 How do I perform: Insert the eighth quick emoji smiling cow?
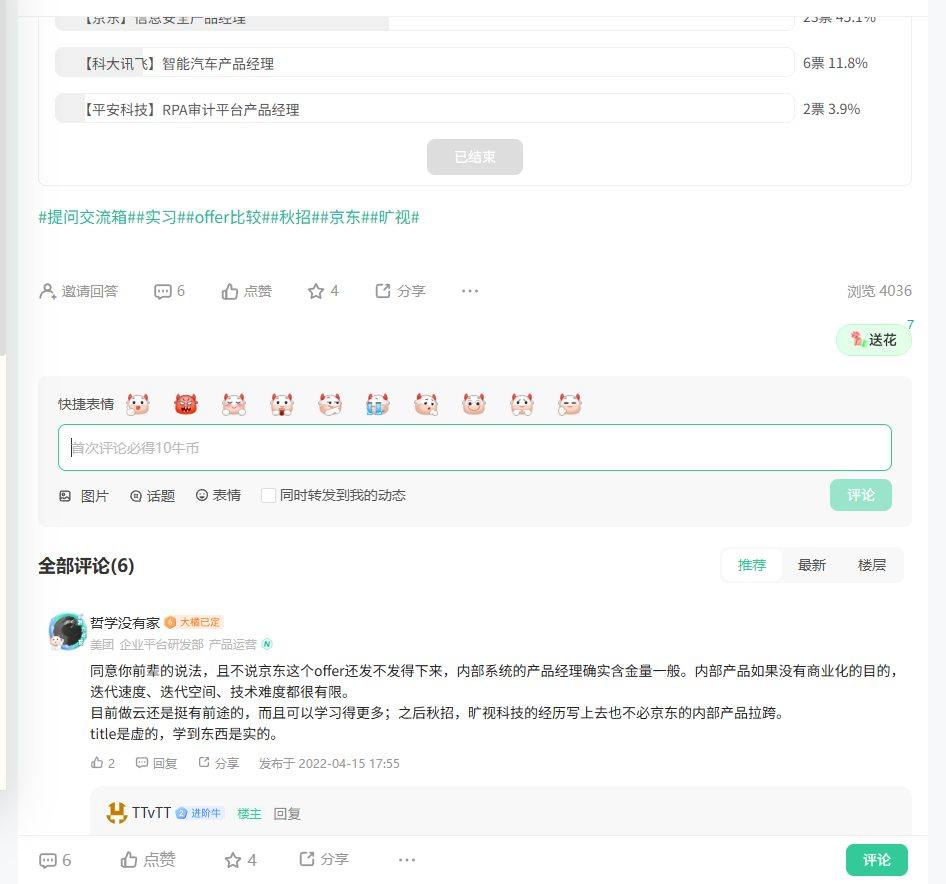pos(474,404)
